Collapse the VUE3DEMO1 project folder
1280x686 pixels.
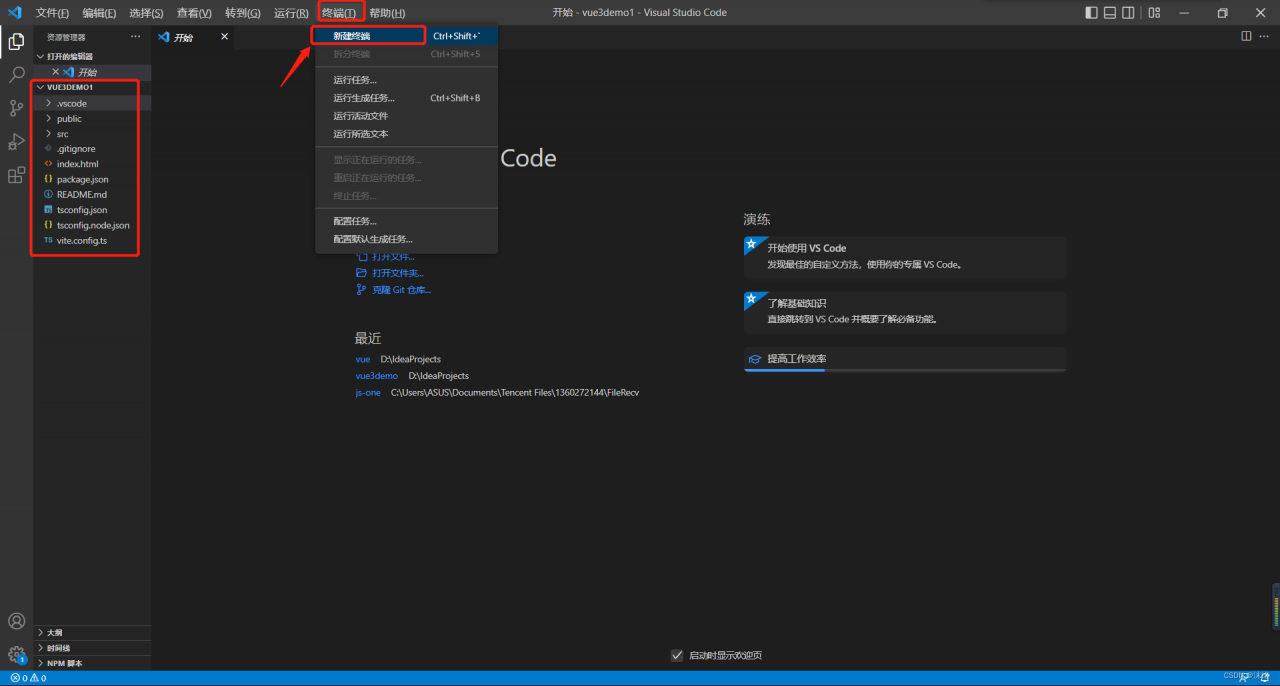(x=92, y=87)
